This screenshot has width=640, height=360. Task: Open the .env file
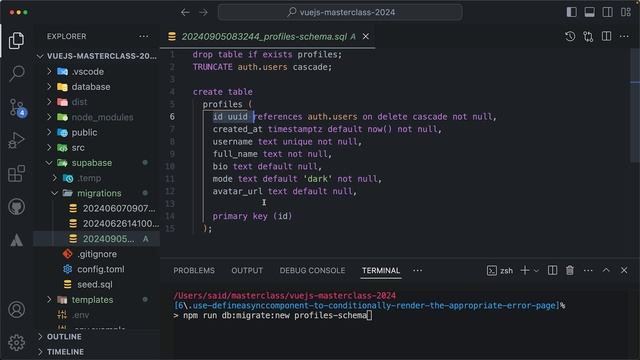[x=96, y=315]
